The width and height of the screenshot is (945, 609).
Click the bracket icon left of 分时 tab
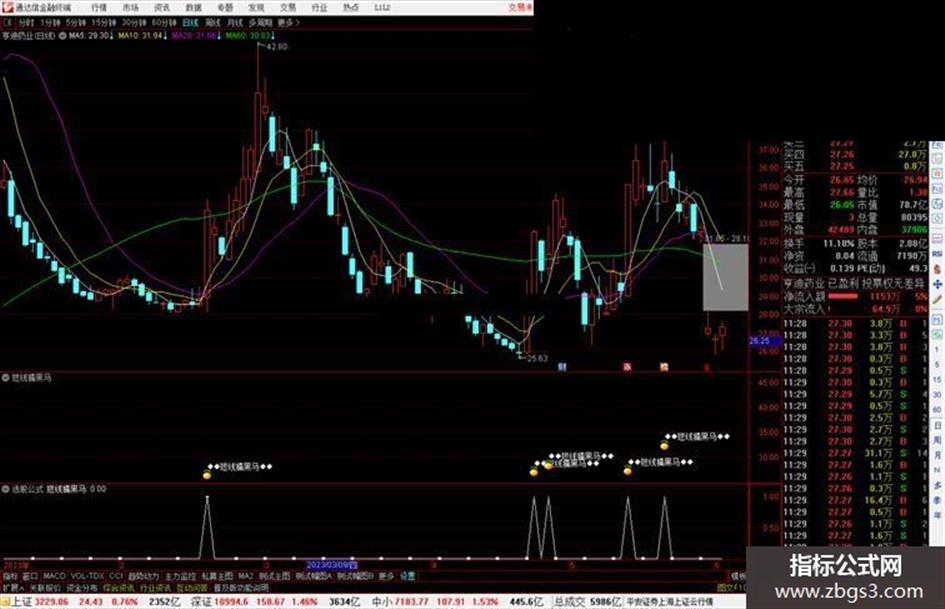[8, 22]
